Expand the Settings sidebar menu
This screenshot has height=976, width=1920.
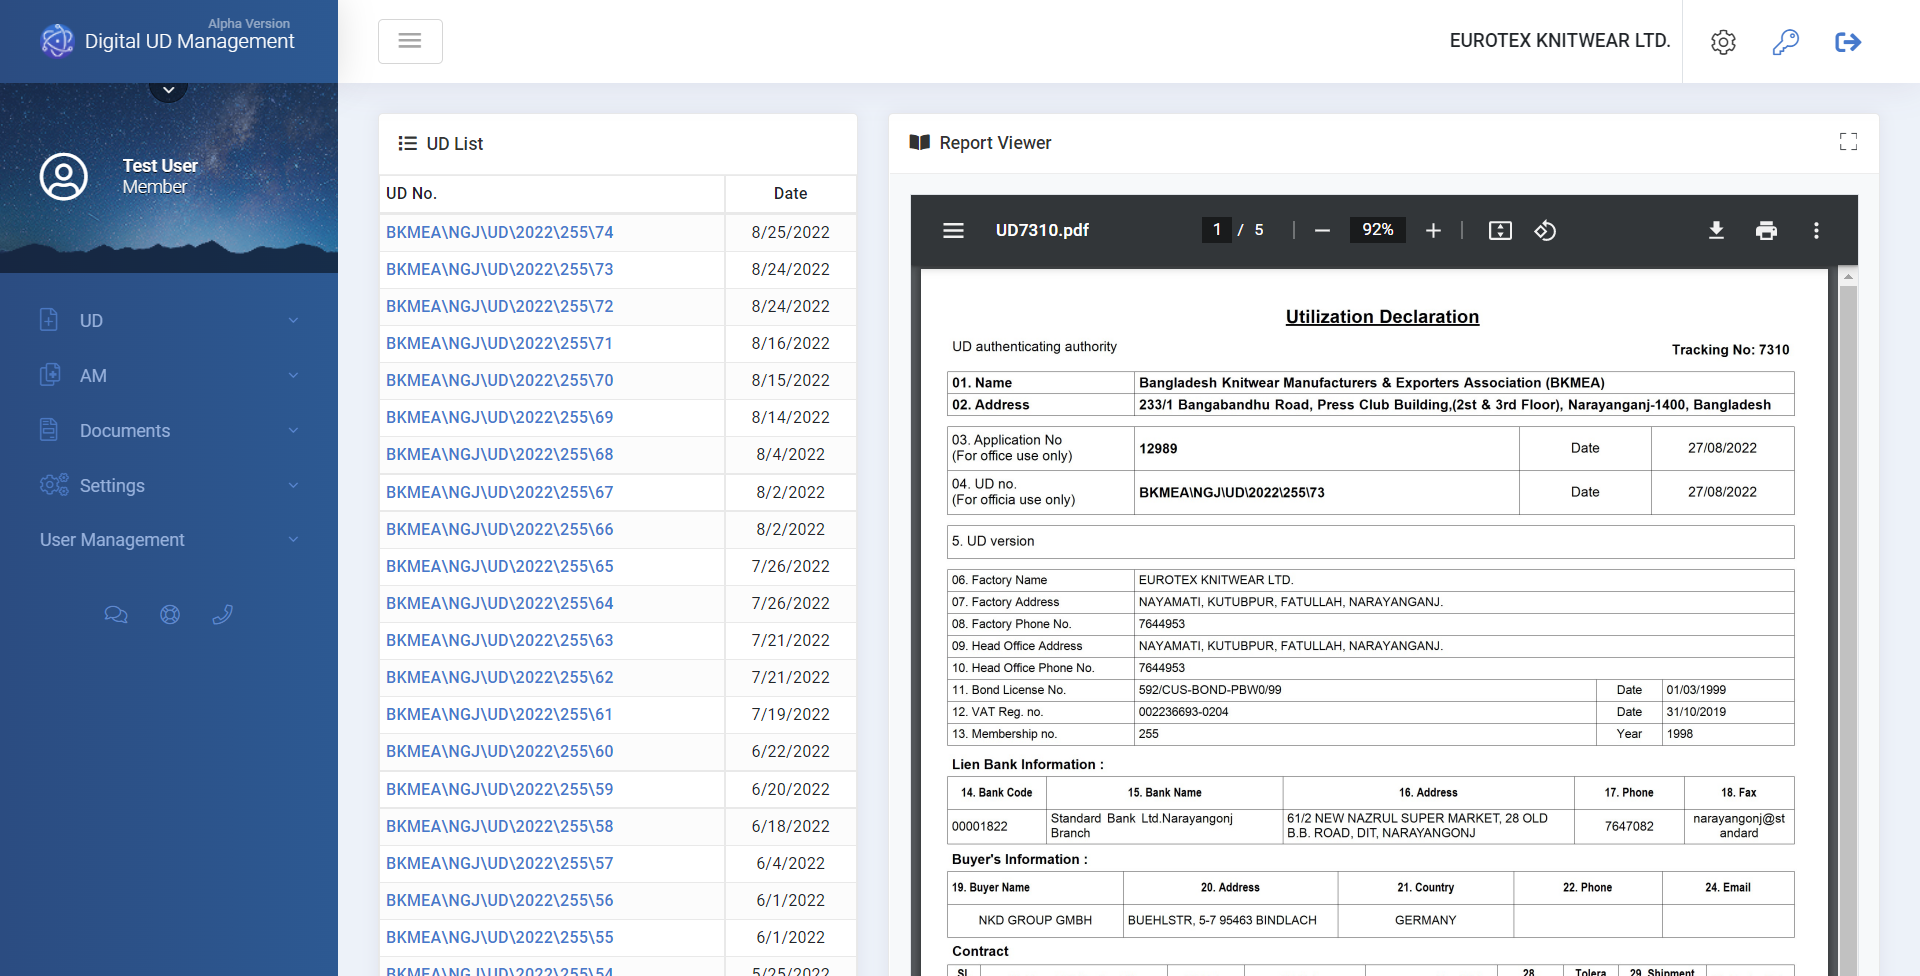click(169, 486)
